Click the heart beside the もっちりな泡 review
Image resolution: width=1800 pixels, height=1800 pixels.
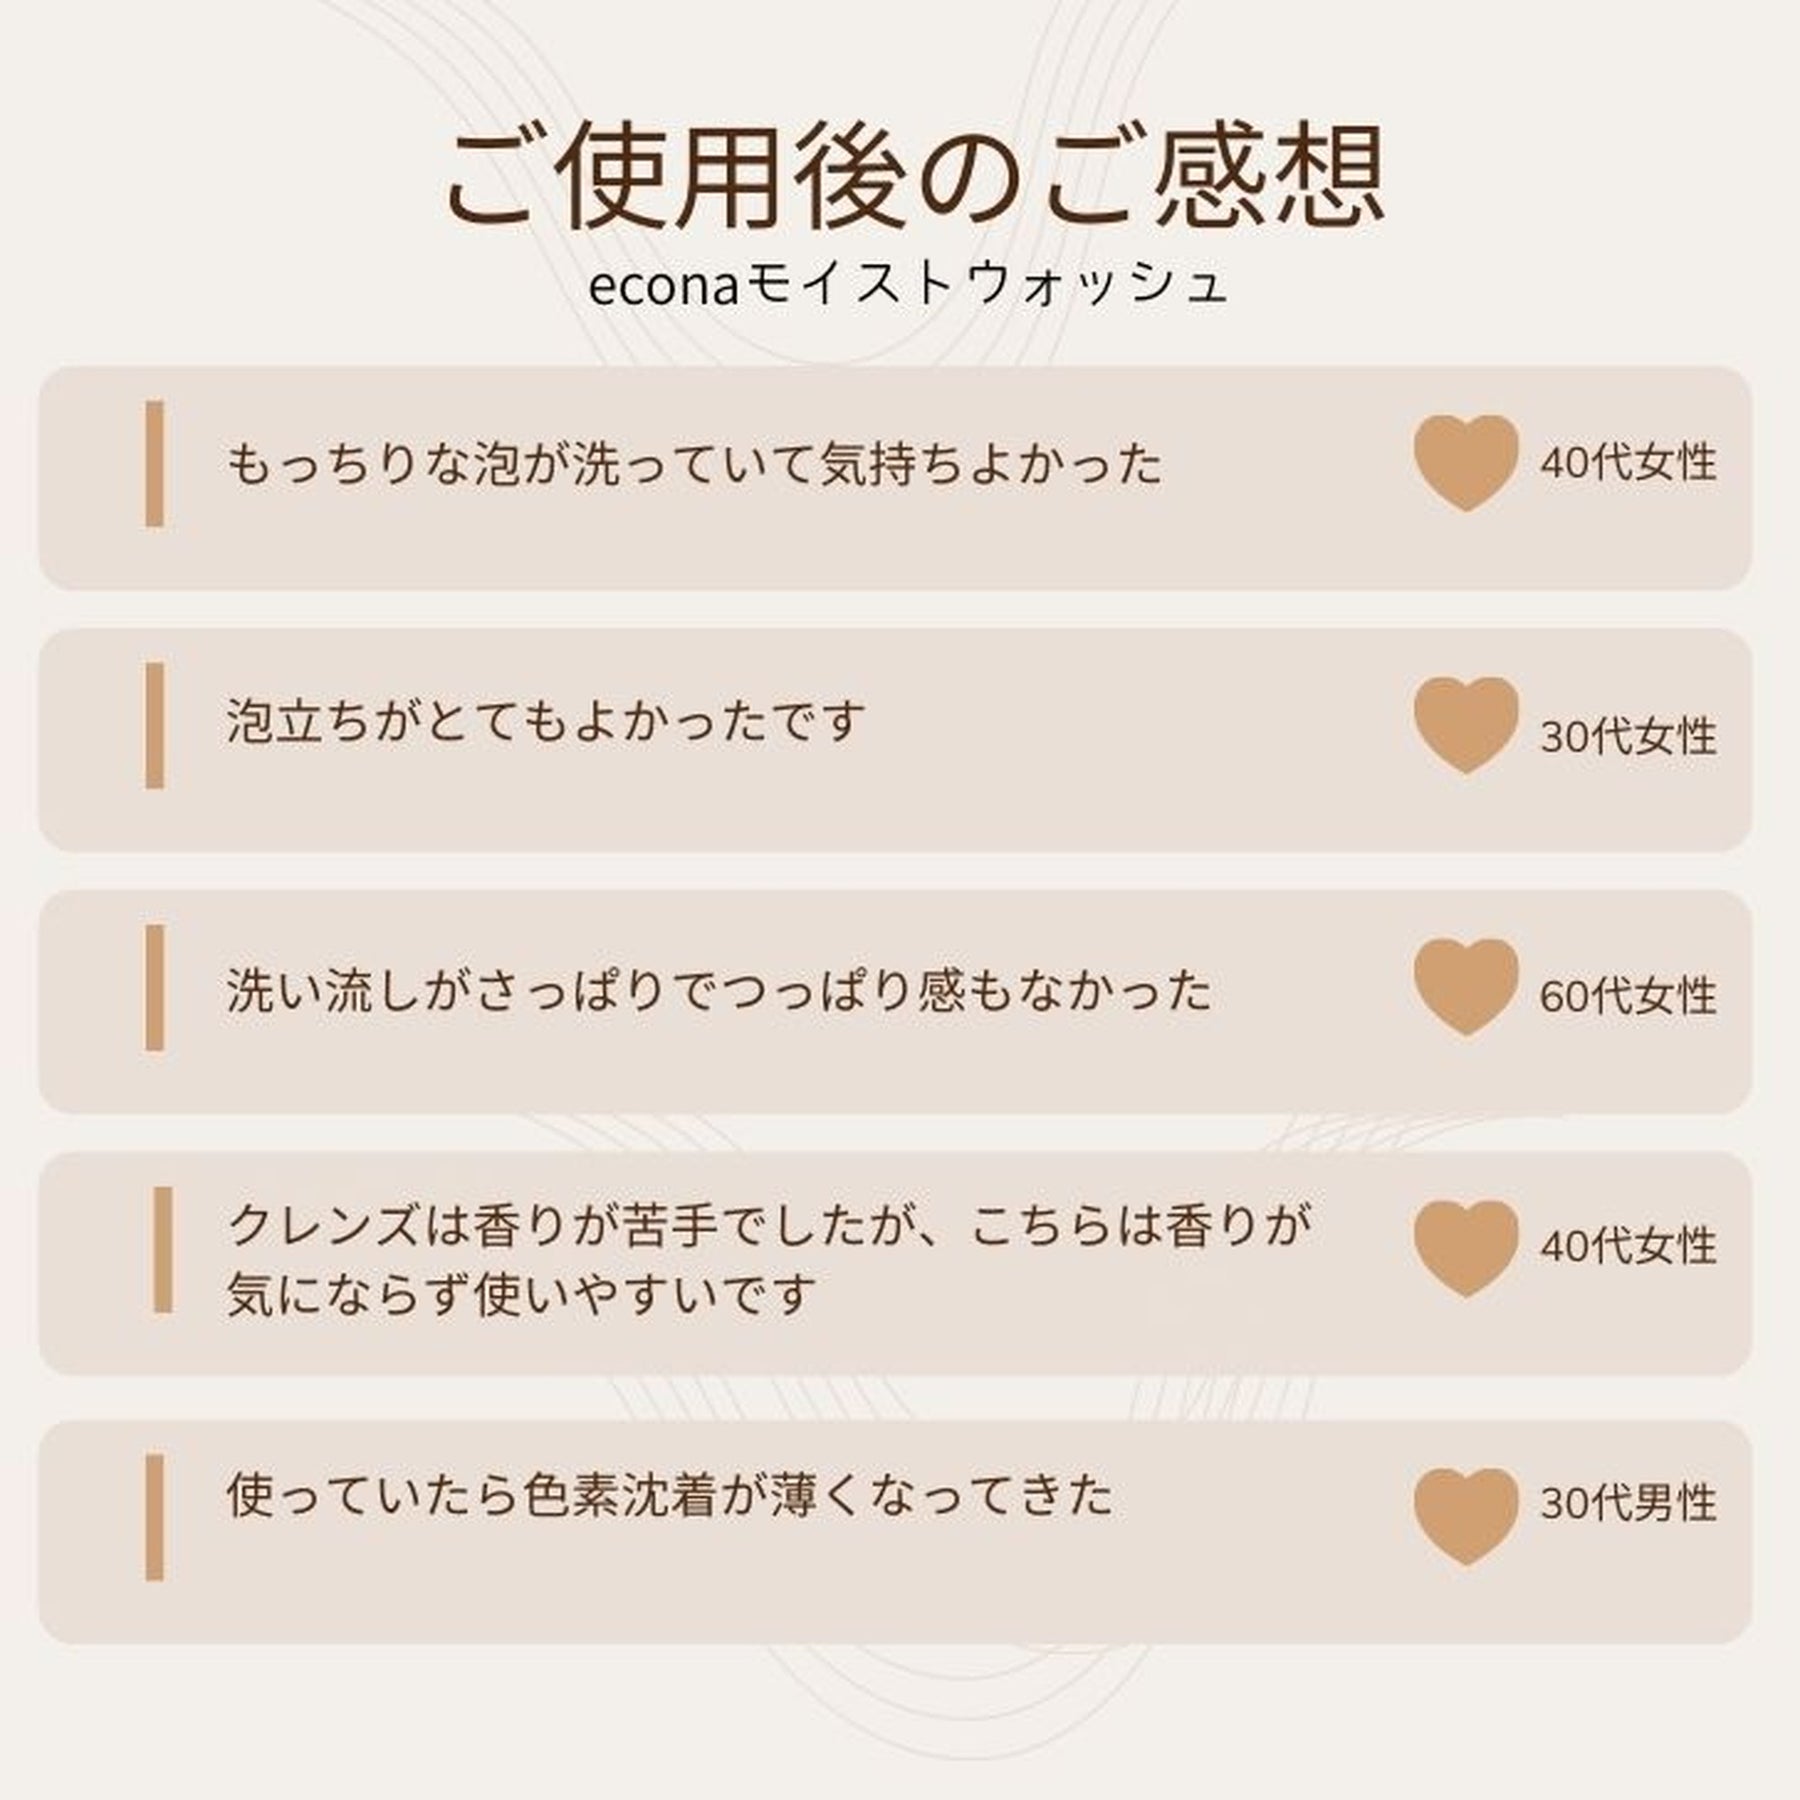point(1466,462)
